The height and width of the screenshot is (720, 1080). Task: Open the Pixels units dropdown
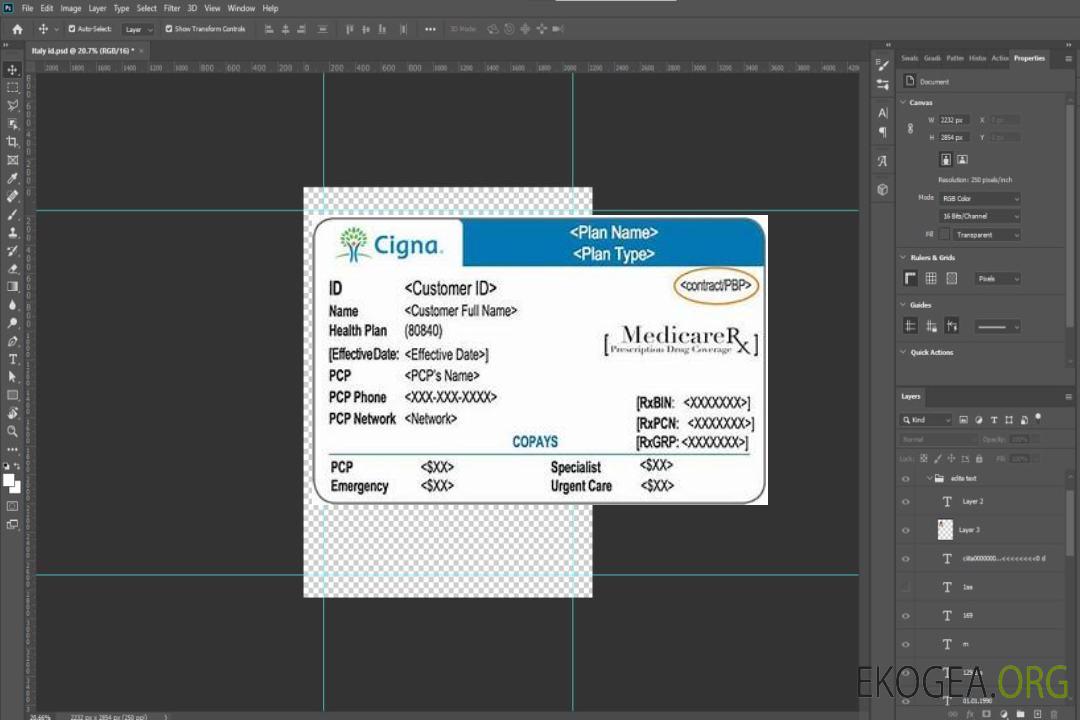coord(998,278)
